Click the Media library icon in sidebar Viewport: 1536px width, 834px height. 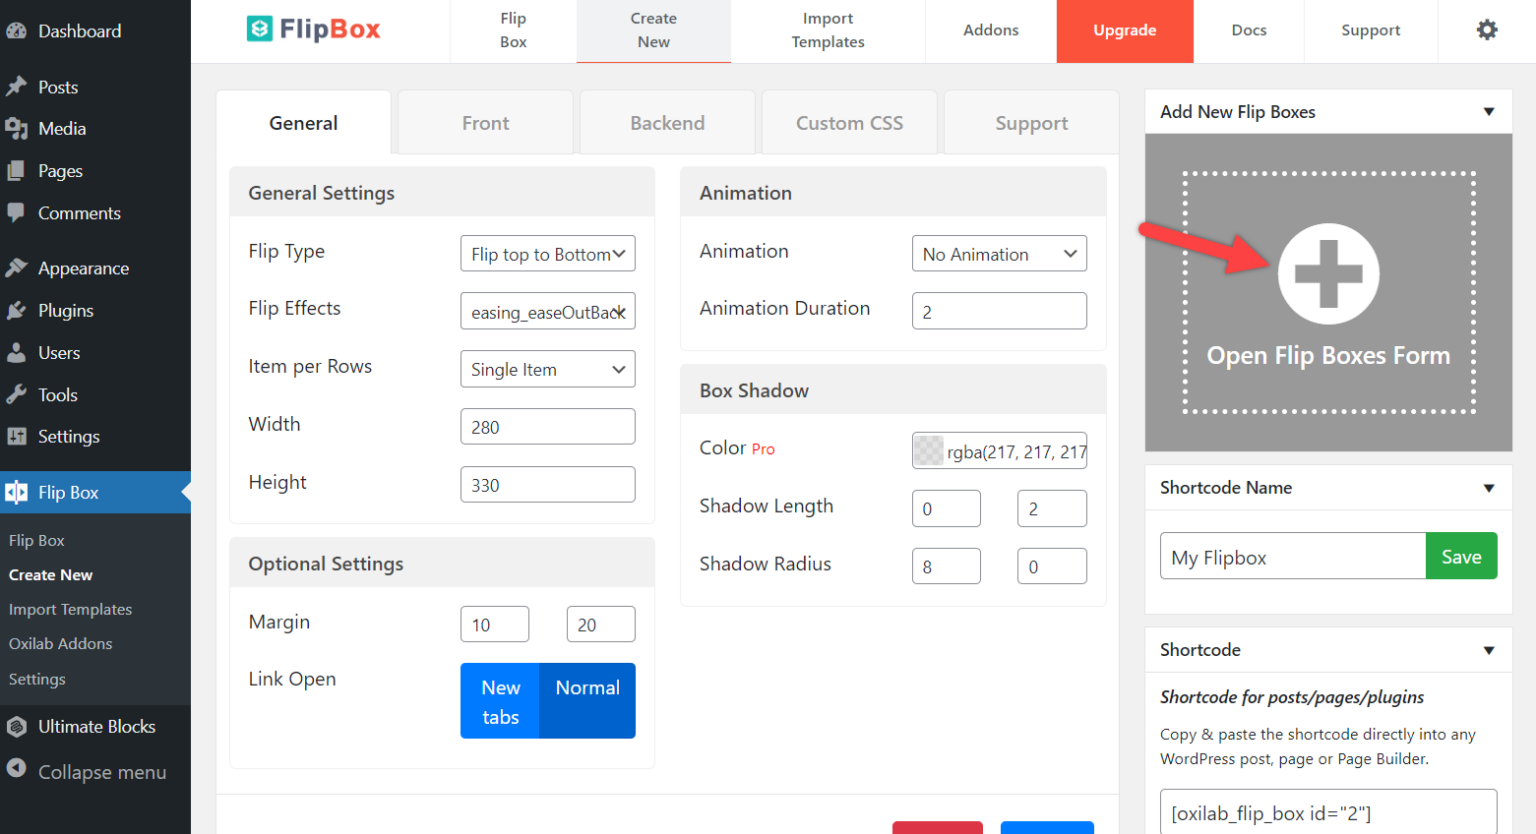tap(17, 128)
